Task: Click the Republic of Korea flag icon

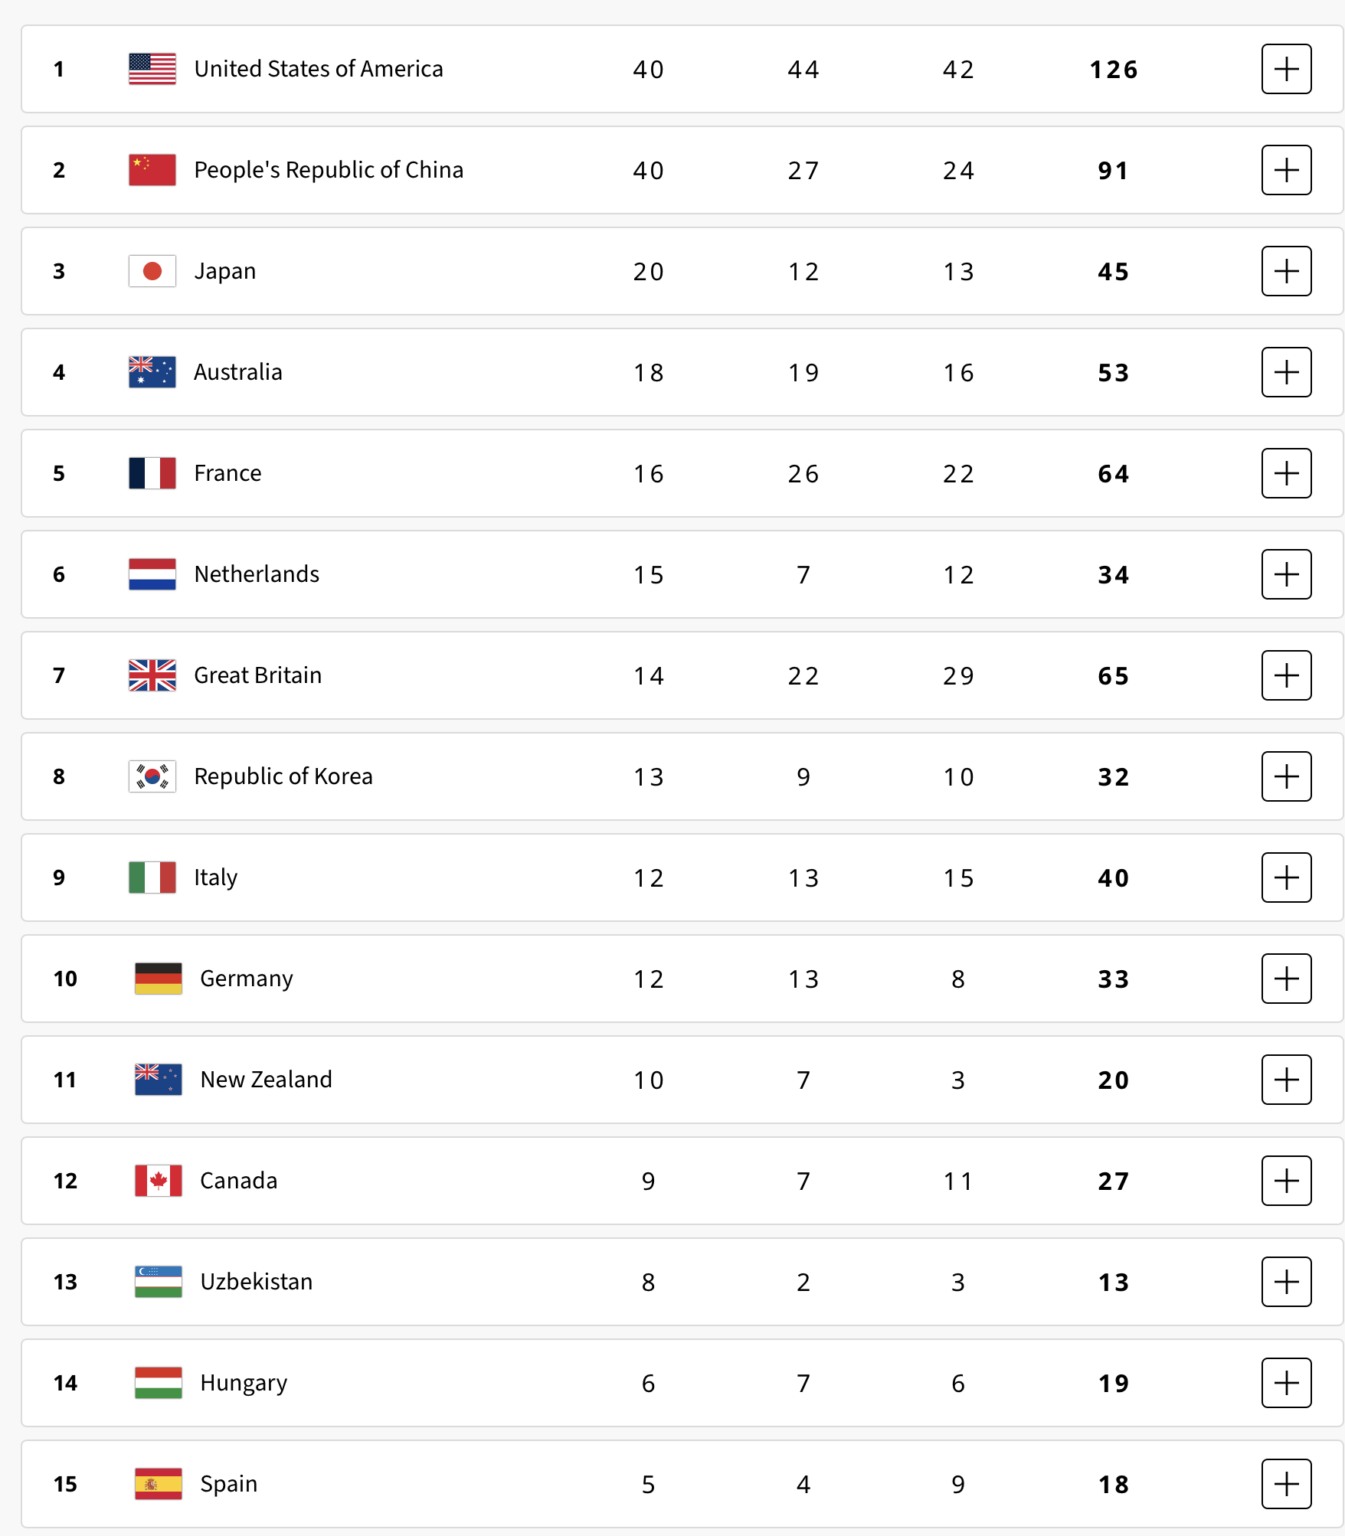Action: [152, 776]
